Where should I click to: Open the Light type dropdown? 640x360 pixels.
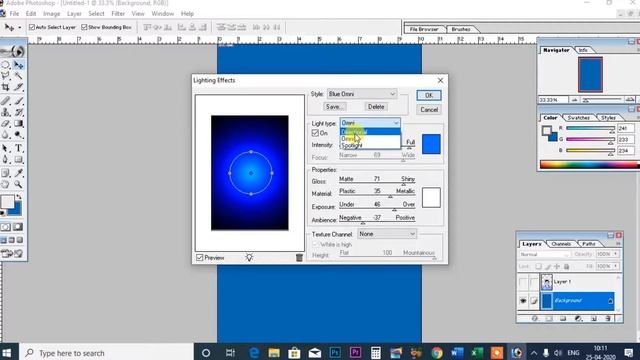(x=370, y=123)
